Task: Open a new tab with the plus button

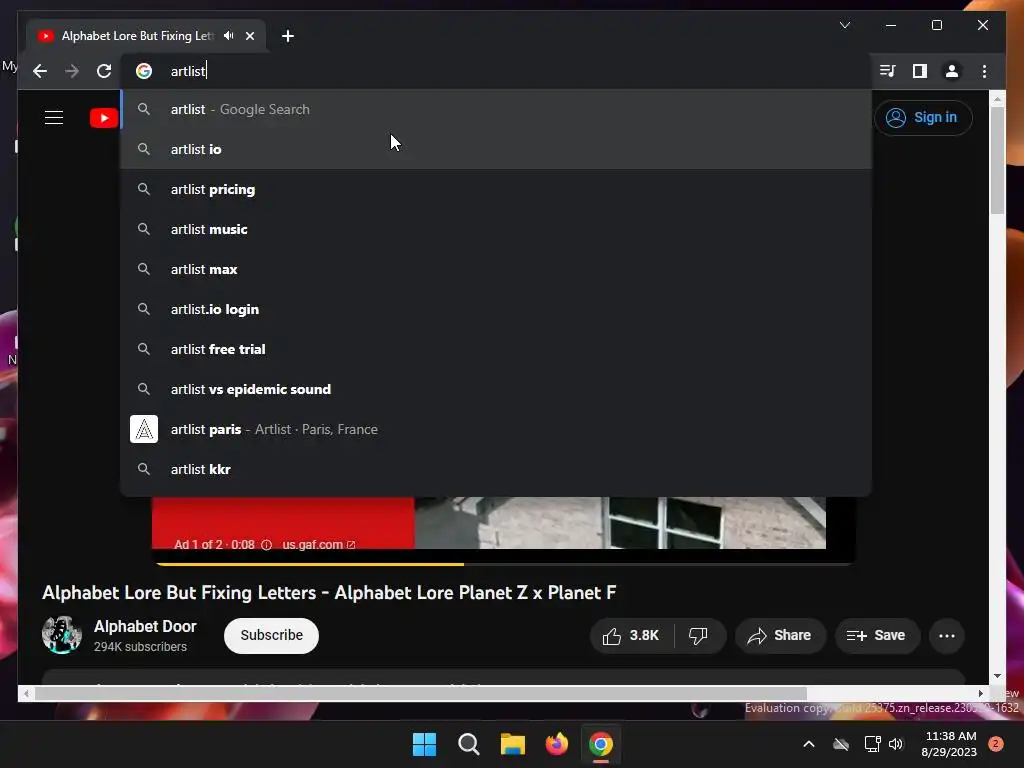Action: tap(288, 36)
